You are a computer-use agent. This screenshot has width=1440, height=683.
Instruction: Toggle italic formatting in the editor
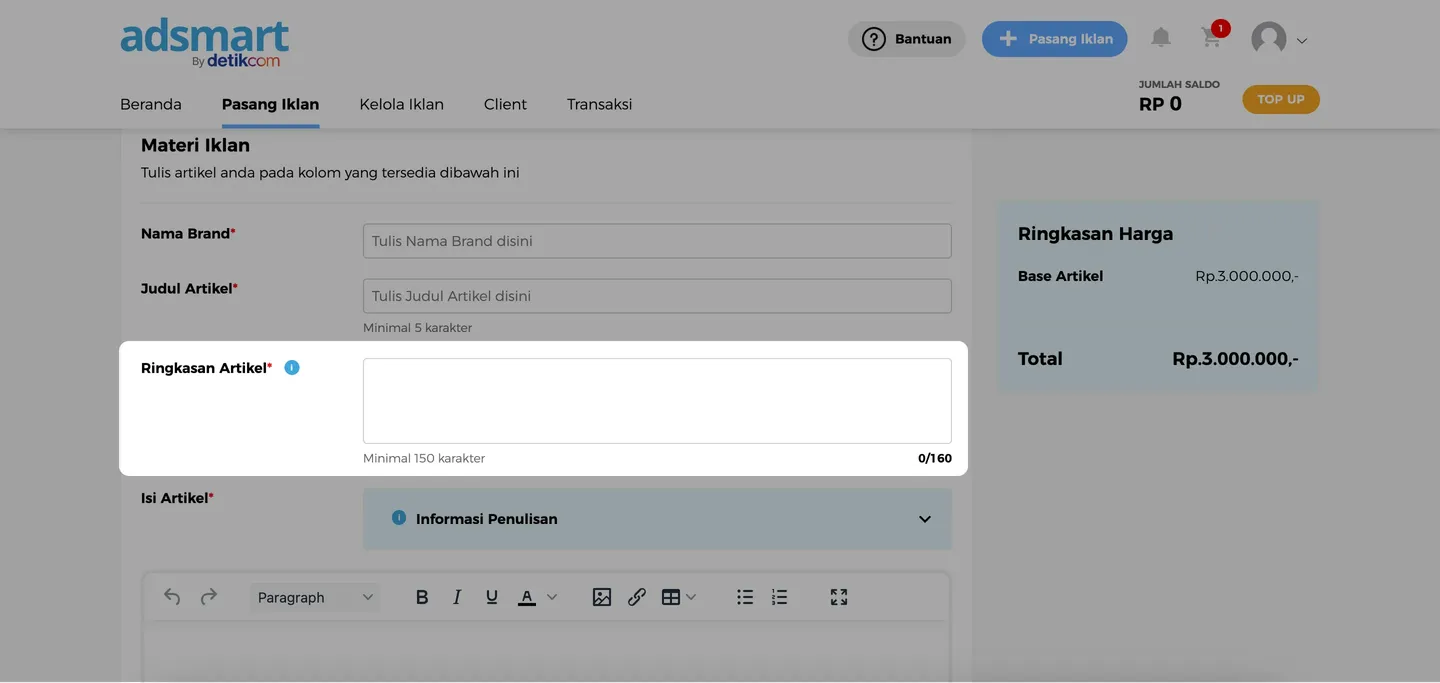pos(457,597)
